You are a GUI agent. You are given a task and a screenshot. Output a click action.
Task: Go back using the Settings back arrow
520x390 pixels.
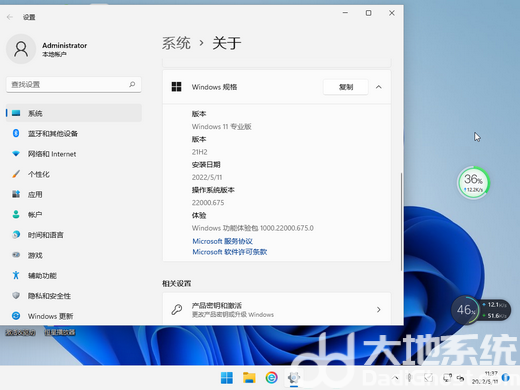(x=10, y=17)
